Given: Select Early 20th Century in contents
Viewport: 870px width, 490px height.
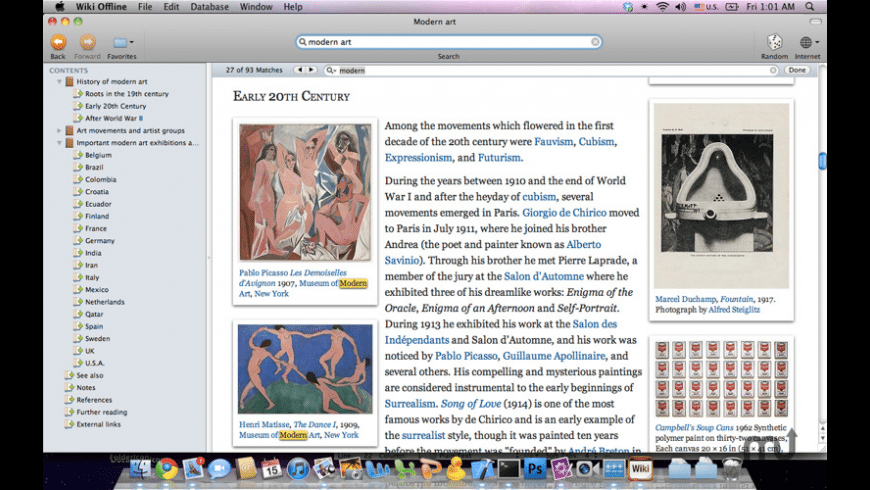Looking at the screenshot, I should (x=115, y=106).
